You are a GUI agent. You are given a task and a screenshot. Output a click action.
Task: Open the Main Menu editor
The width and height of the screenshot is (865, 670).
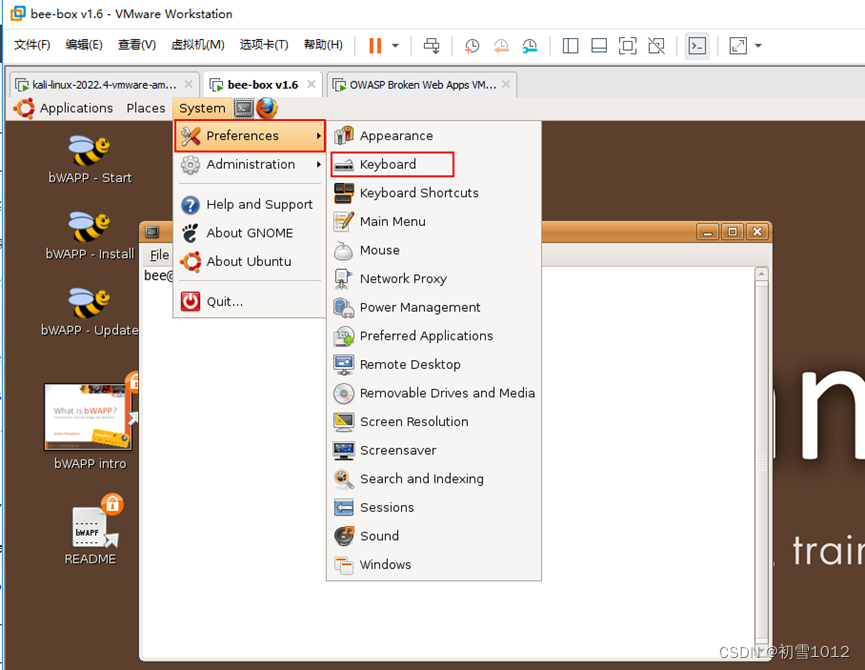click(434, 222)
